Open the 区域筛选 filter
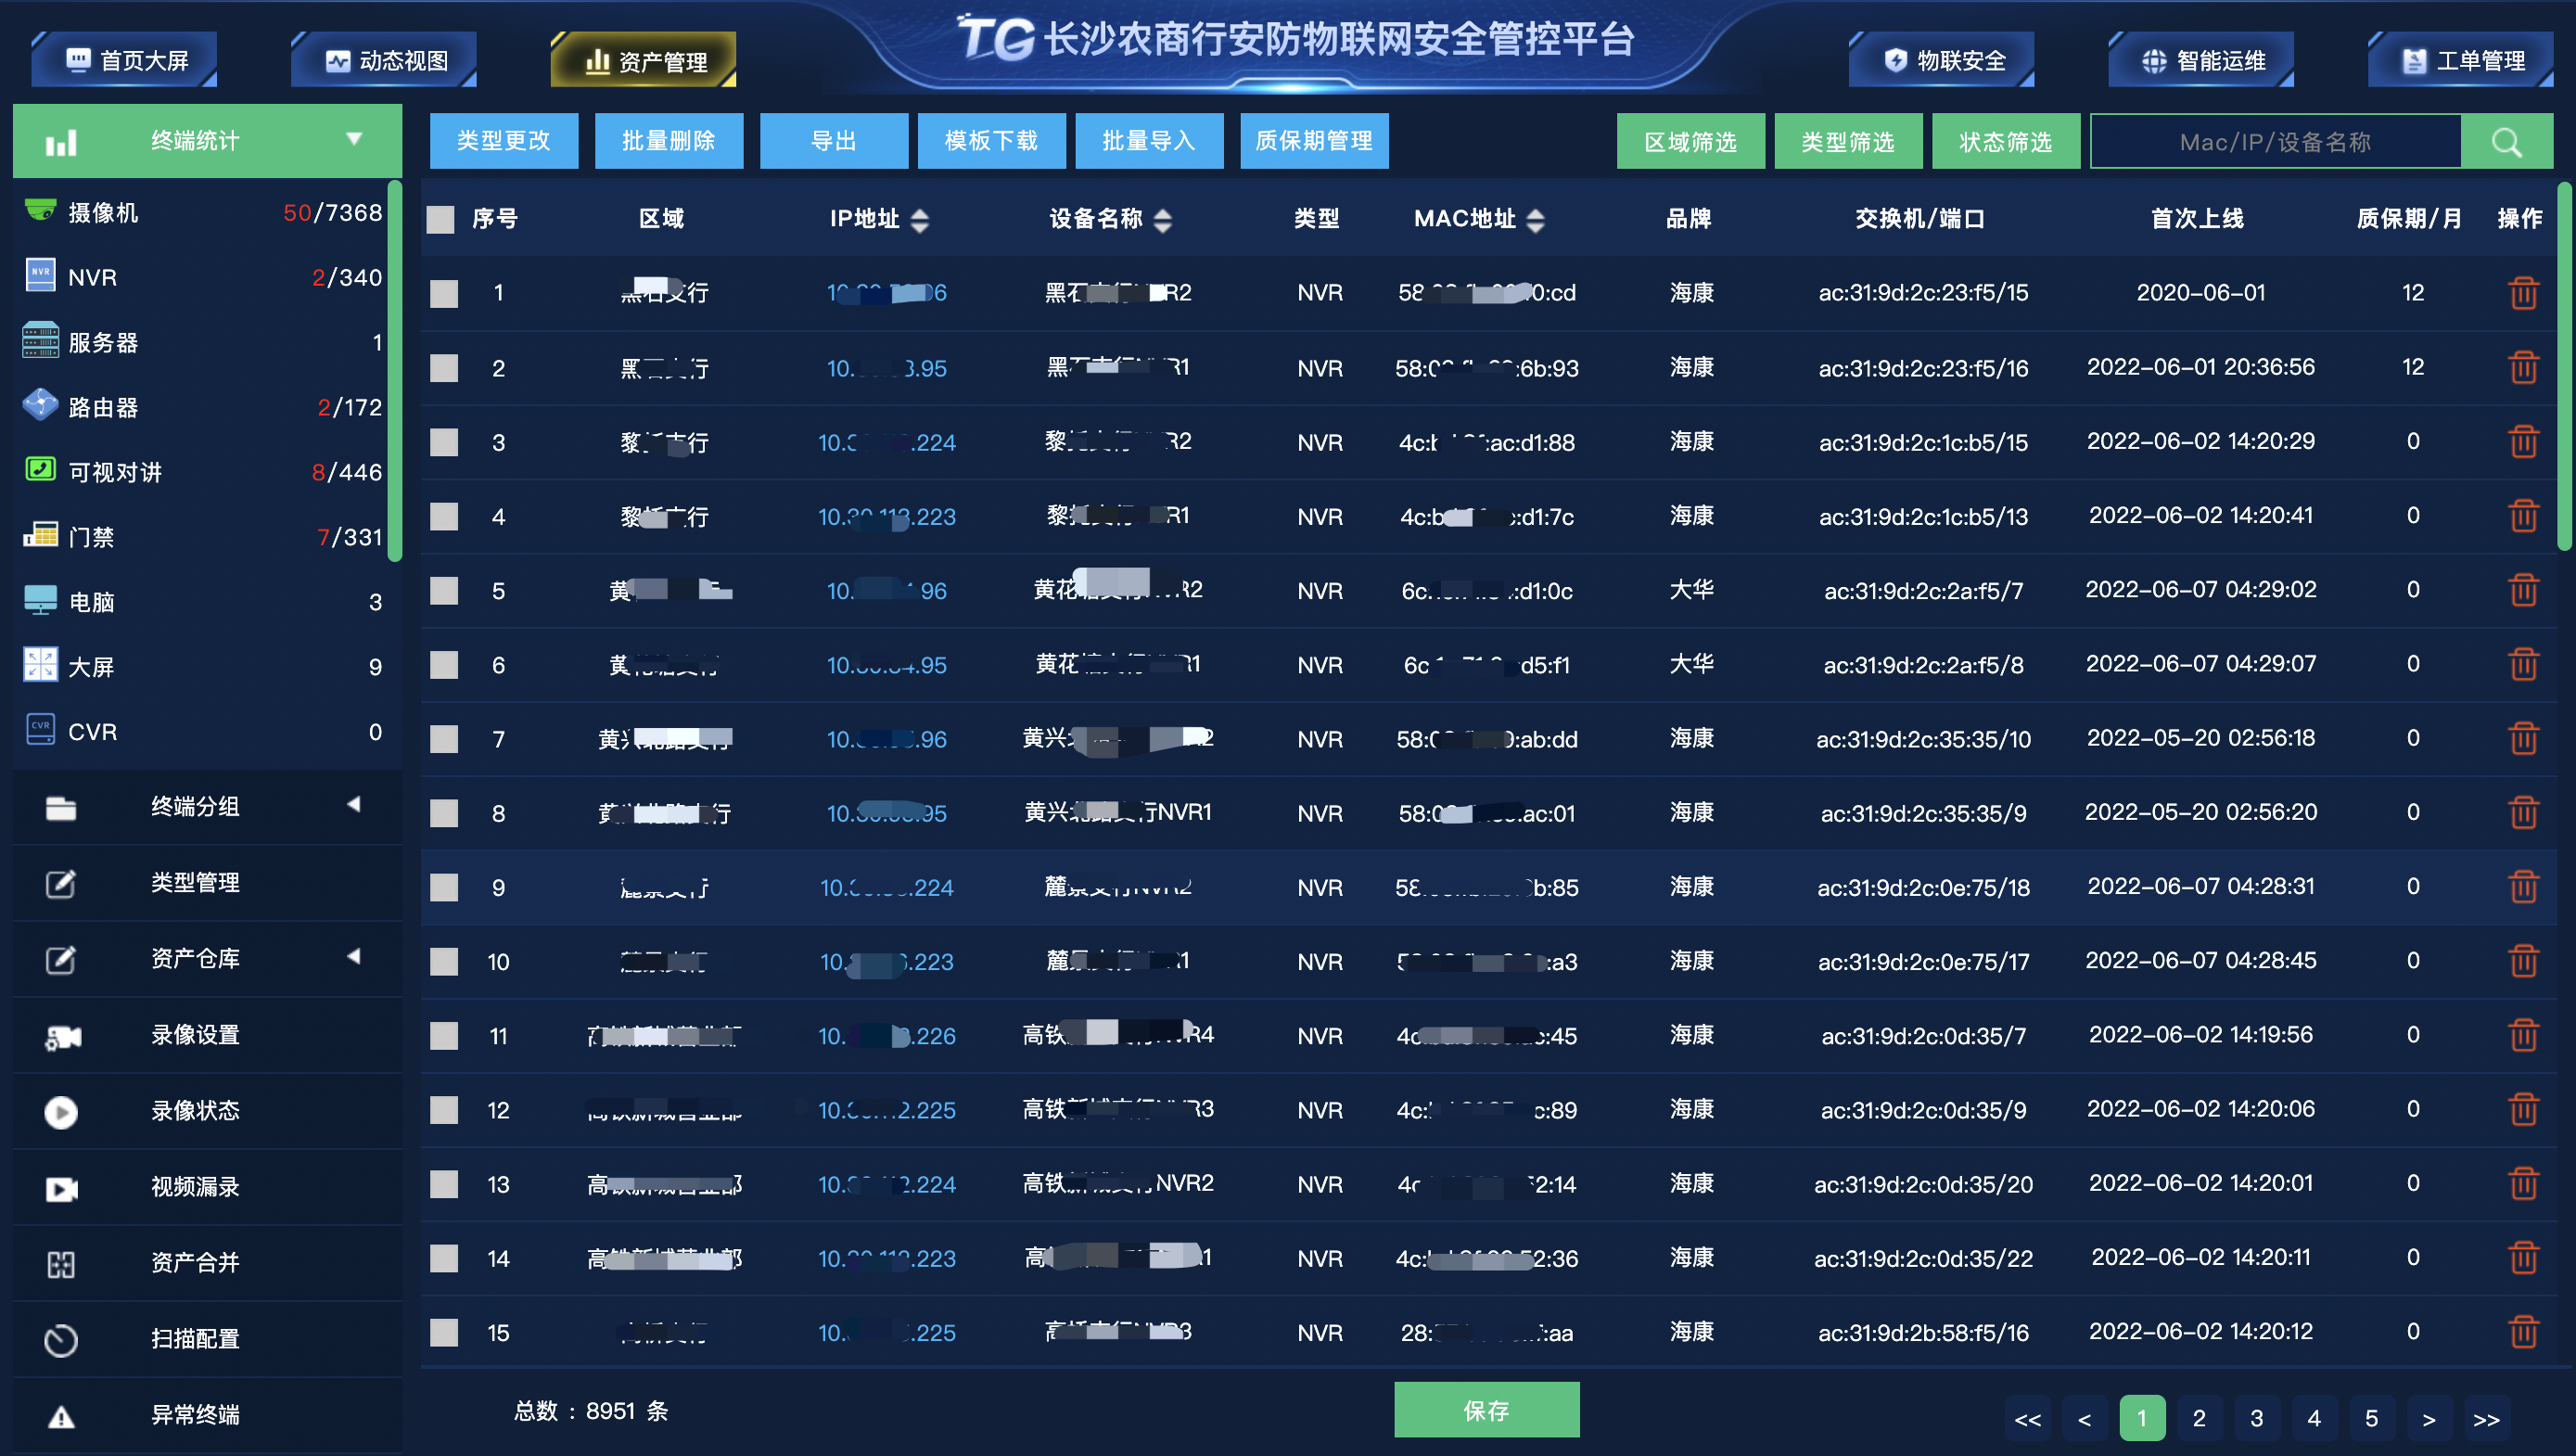The height and width of the screenshot is (1456, 2576). pyautogui.click(x=1691, y=142)
